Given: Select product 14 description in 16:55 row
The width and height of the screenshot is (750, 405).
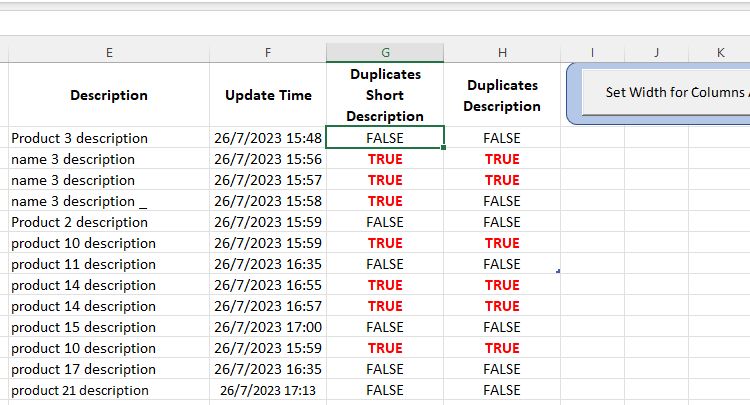Looking at the screenshot, I should [109, 285].
